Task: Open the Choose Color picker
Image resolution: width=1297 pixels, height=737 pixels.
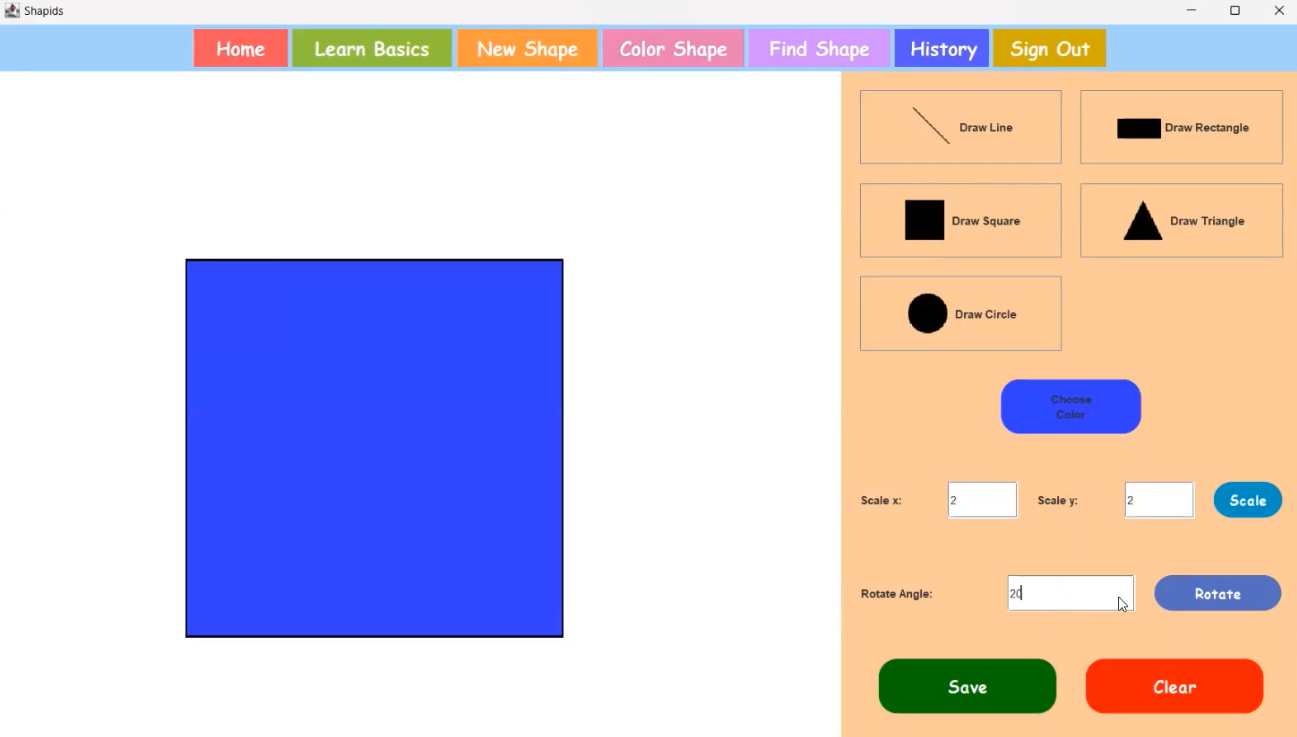Action: point(1070,406)
